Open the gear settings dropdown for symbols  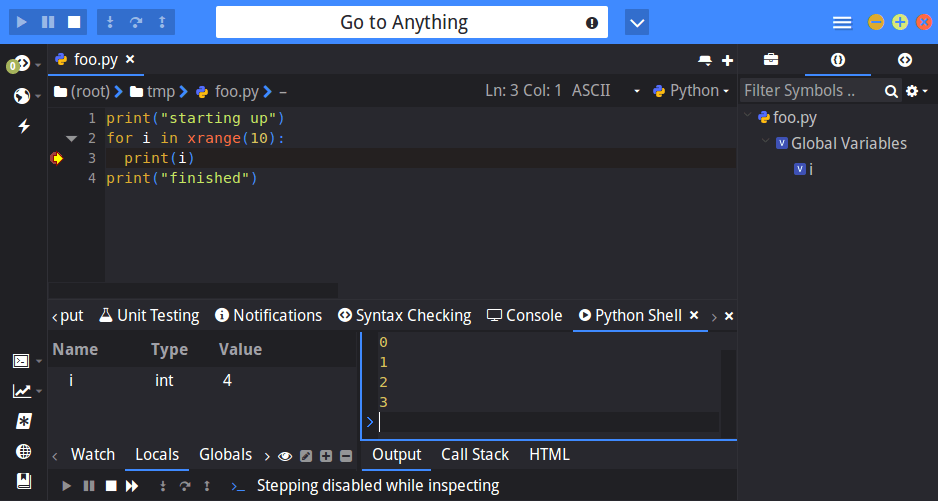coord(916,91)
